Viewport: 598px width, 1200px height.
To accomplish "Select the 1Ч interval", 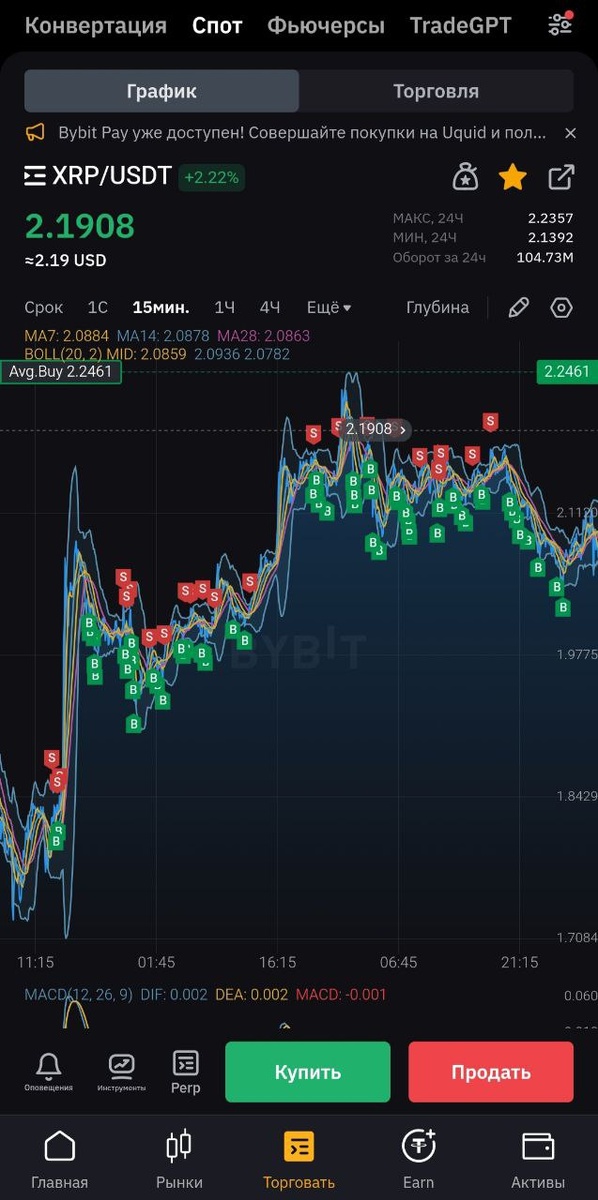I will (x=225, y=307).
